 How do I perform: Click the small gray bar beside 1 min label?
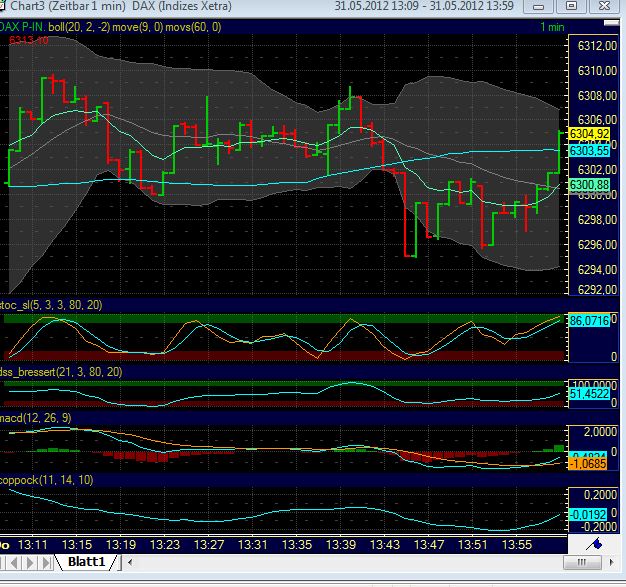click(x=611, y=23)
